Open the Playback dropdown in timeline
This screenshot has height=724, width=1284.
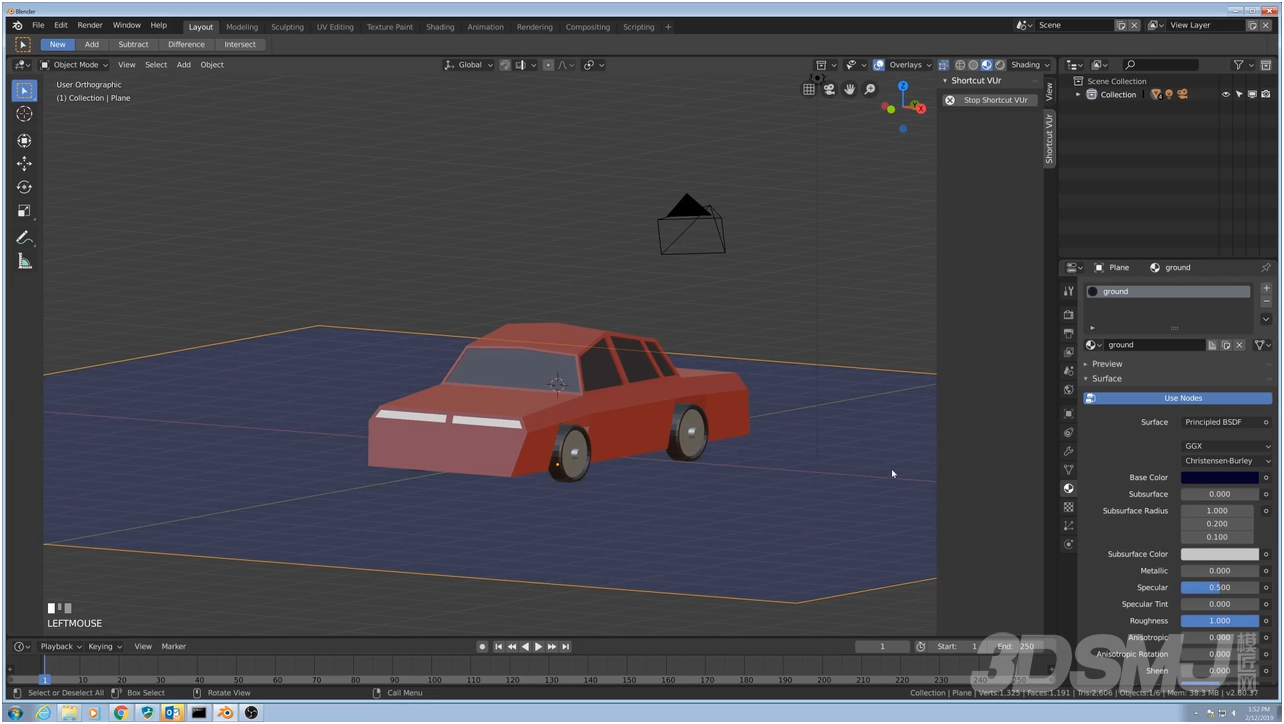60,647
